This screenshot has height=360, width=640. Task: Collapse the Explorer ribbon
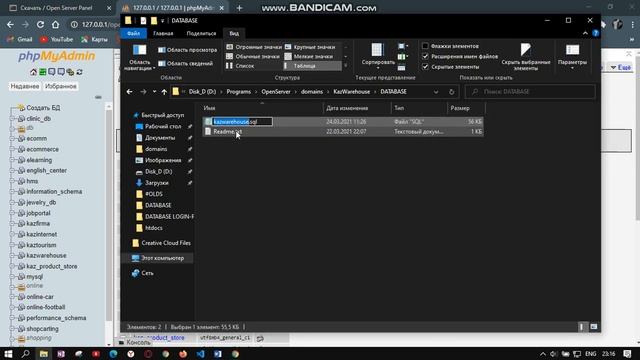pos(585,33)
